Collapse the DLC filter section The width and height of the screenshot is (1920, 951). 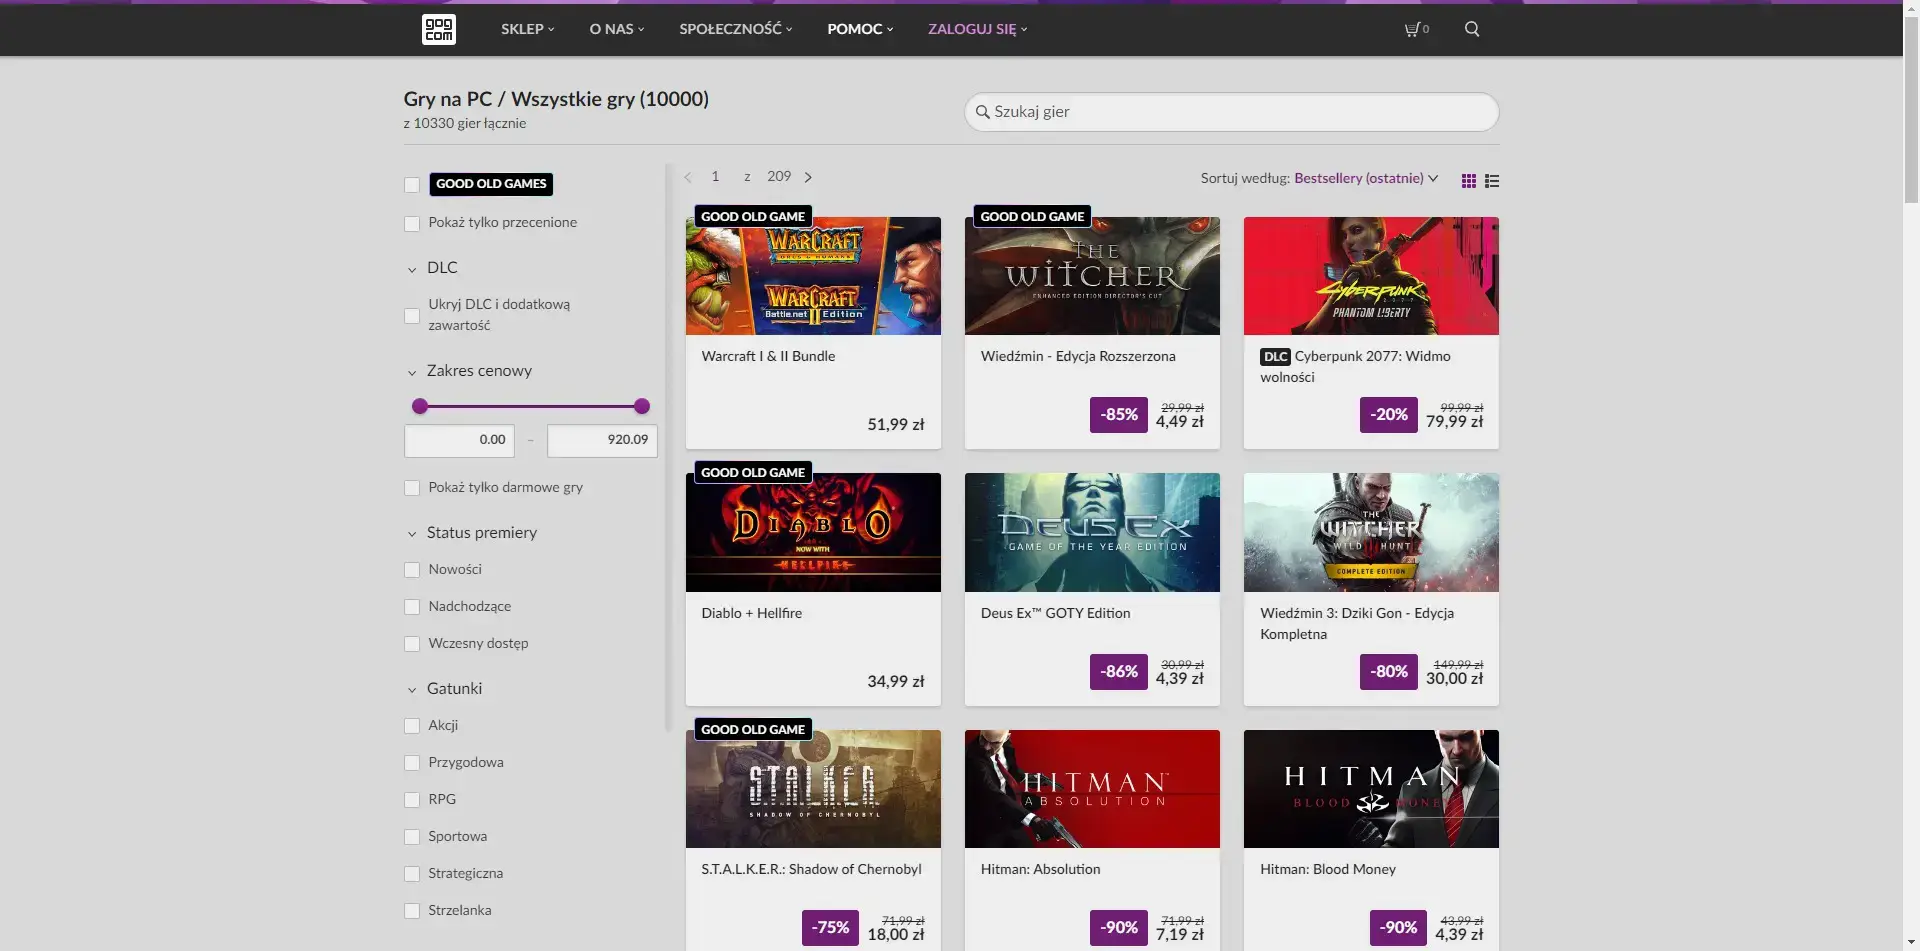432,268
